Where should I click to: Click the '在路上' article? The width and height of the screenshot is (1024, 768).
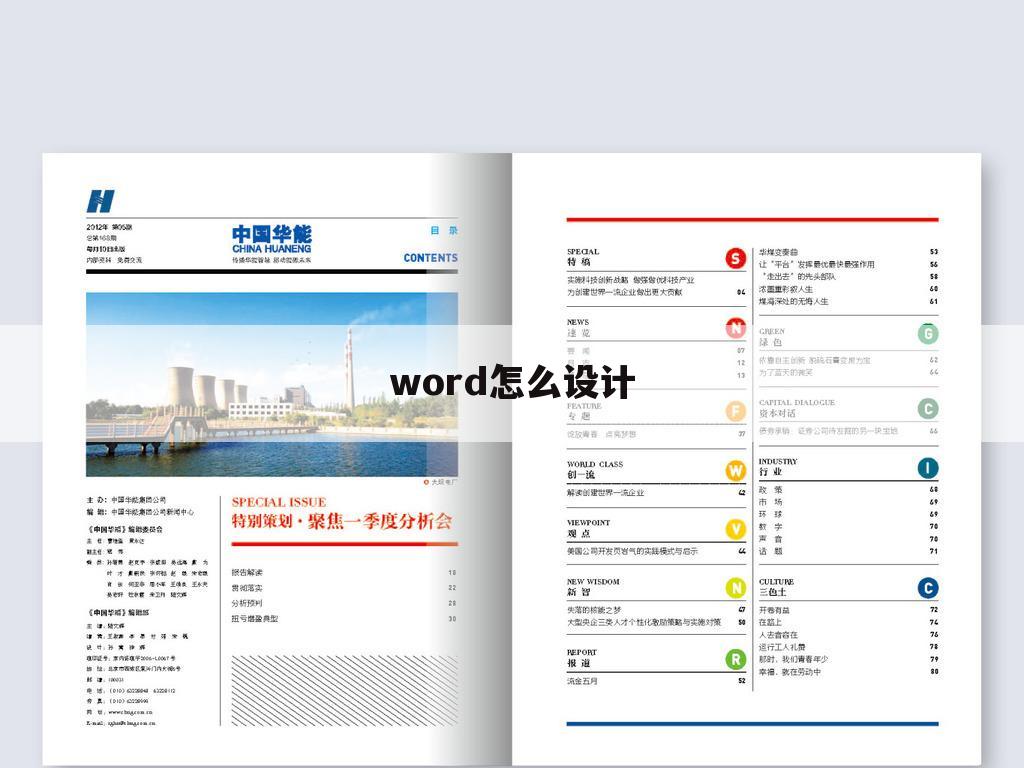[x=770, y=622]
